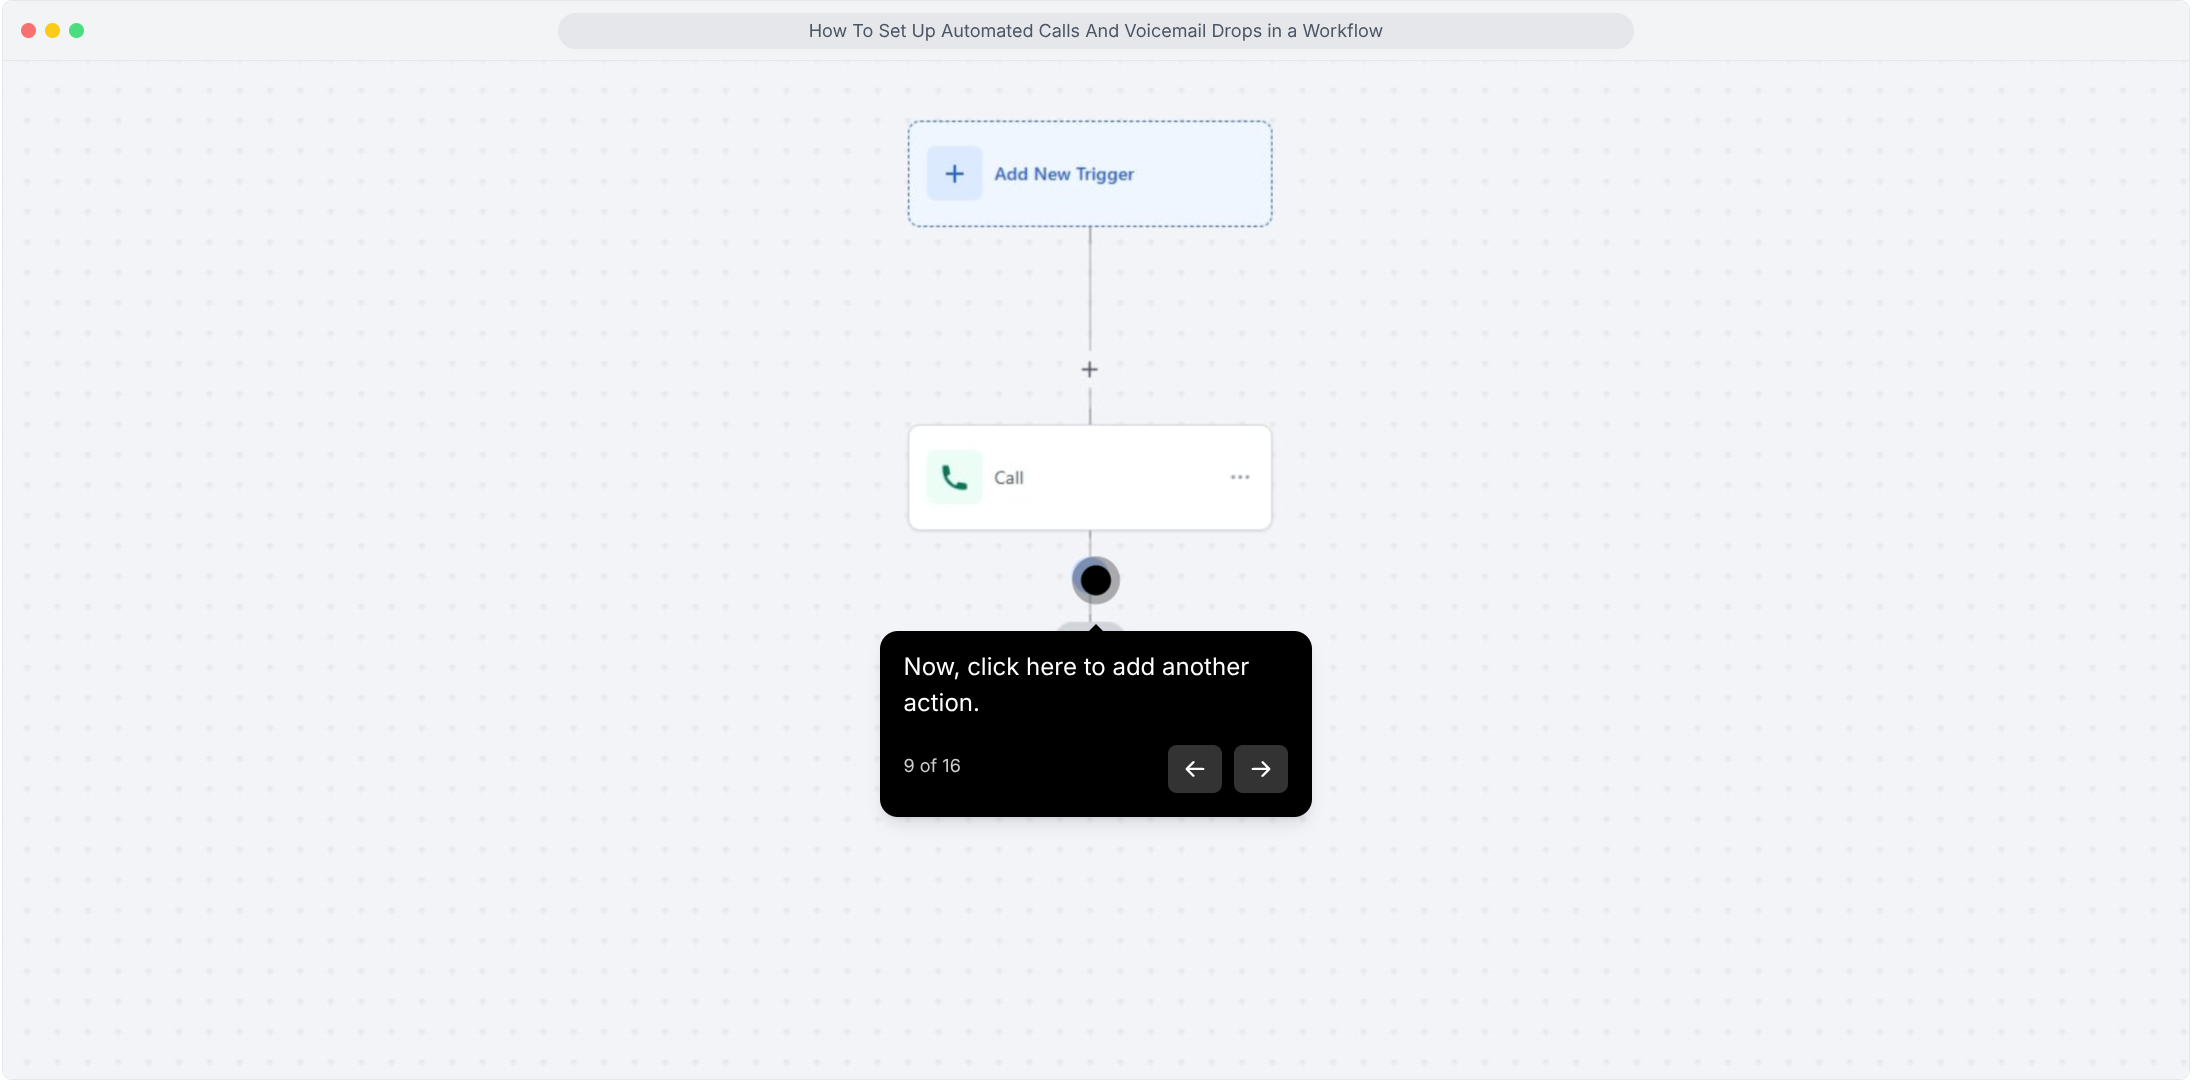Maximize the window with the green button
This screenshot has width=2192, height=1080.
pyautogui.click(x=77, y=31)
